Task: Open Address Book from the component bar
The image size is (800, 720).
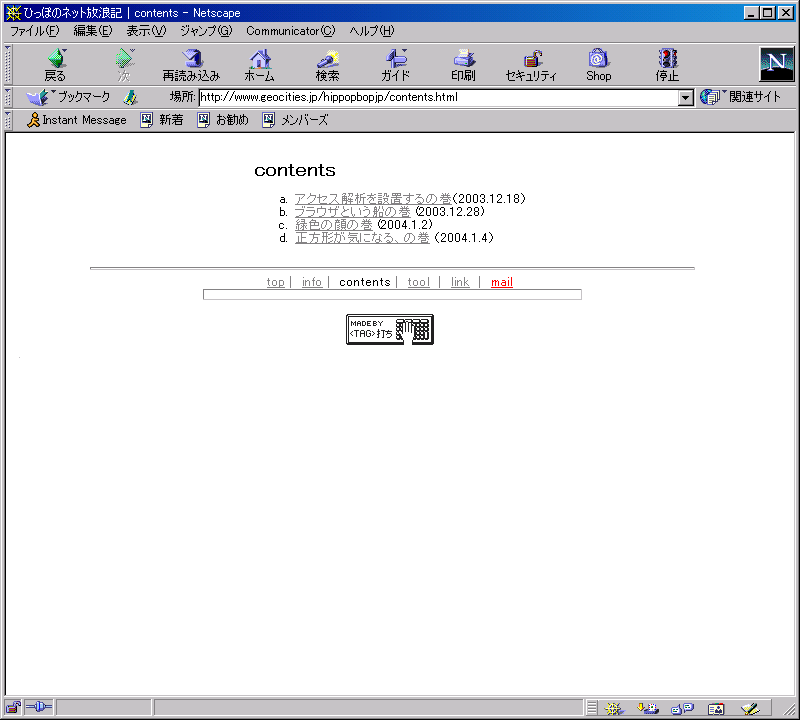Action: point(716,708)
